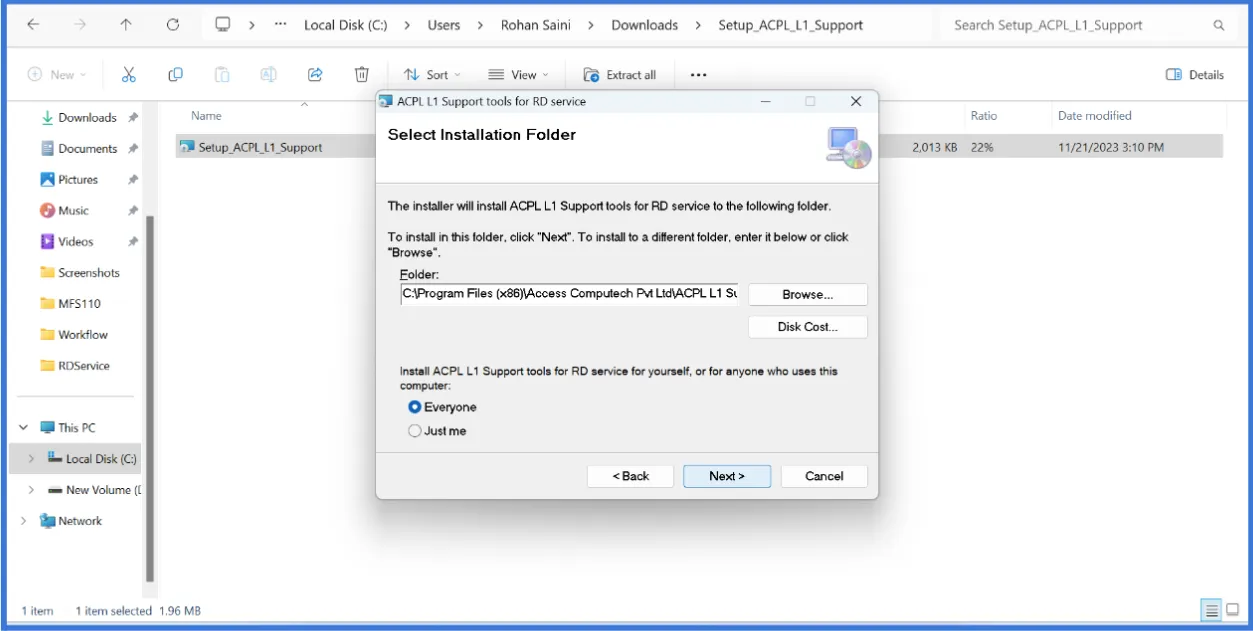
Task: Switch to large thumbnails view icon
Action: tap(1233, 610)
